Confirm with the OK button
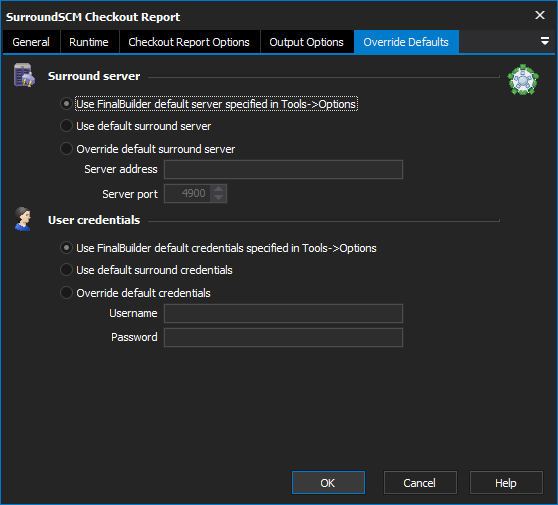558x505 pixels. (328, 483)
